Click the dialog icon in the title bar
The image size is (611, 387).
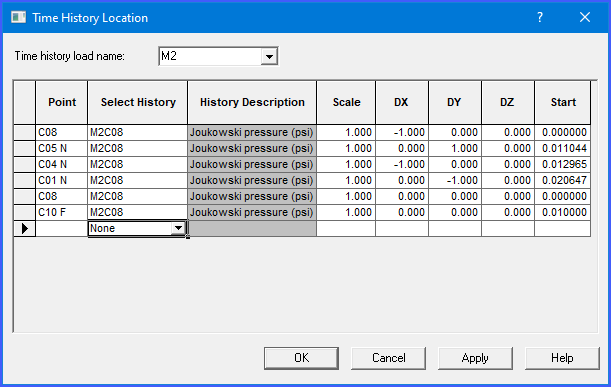coord(18,17)
